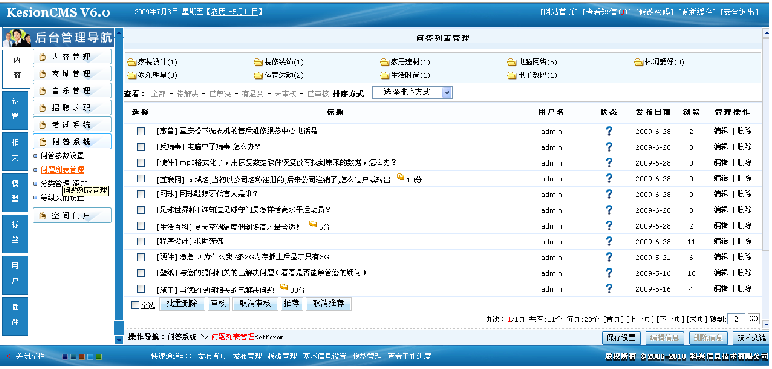
Task: Click nav panel scroll-up arrow
Action: tap(118, 34)
